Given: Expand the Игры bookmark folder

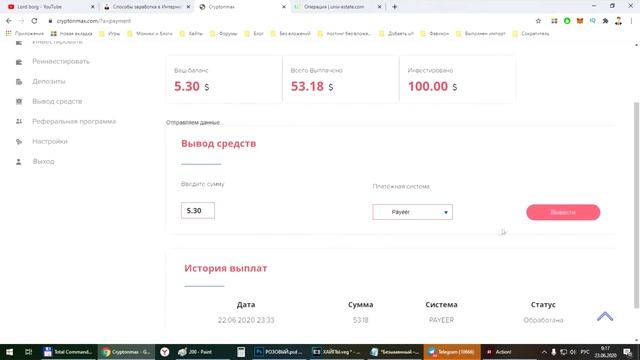Looking at the screenshot, I should click(x=109, y=33).
